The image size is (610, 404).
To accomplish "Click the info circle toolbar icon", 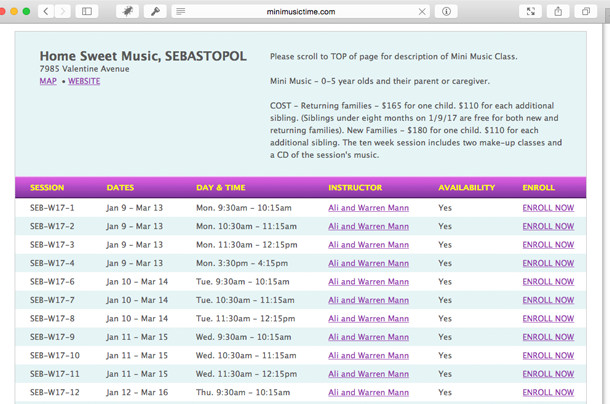I will coord(445,11).
